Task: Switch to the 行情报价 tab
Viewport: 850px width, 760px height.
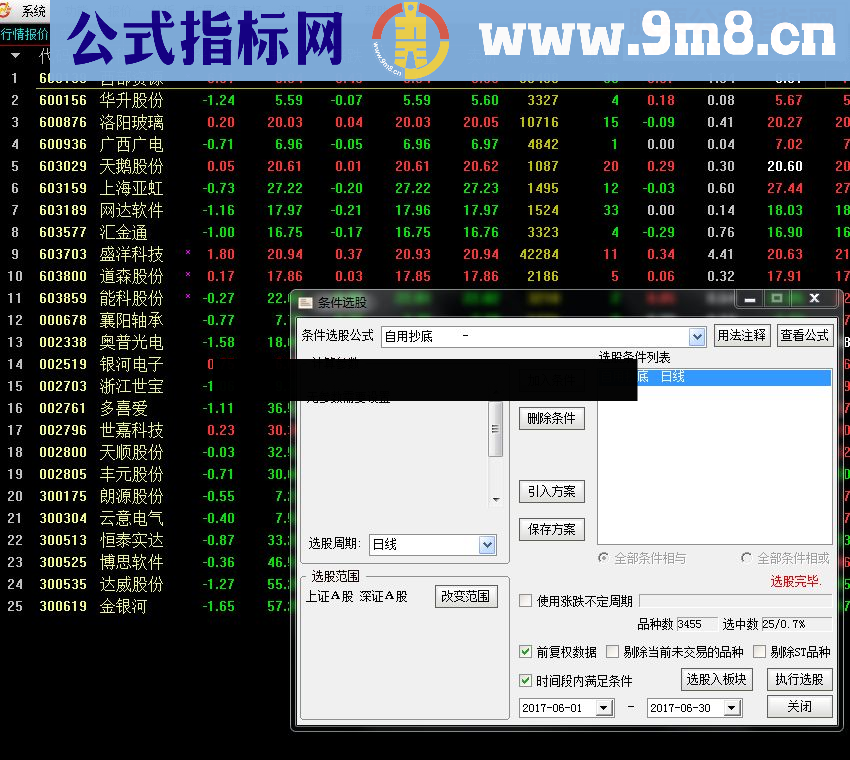Action: [x=24, y=33]
